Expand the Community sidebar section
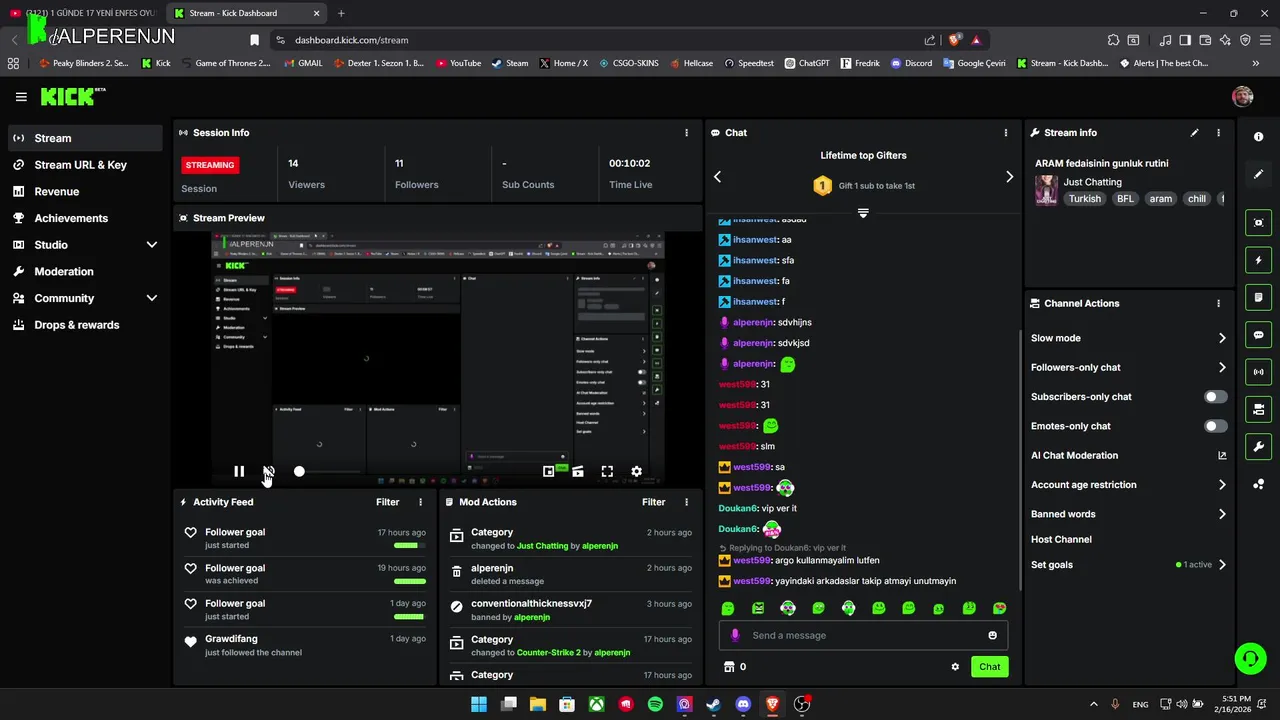 tap(152, 298)
